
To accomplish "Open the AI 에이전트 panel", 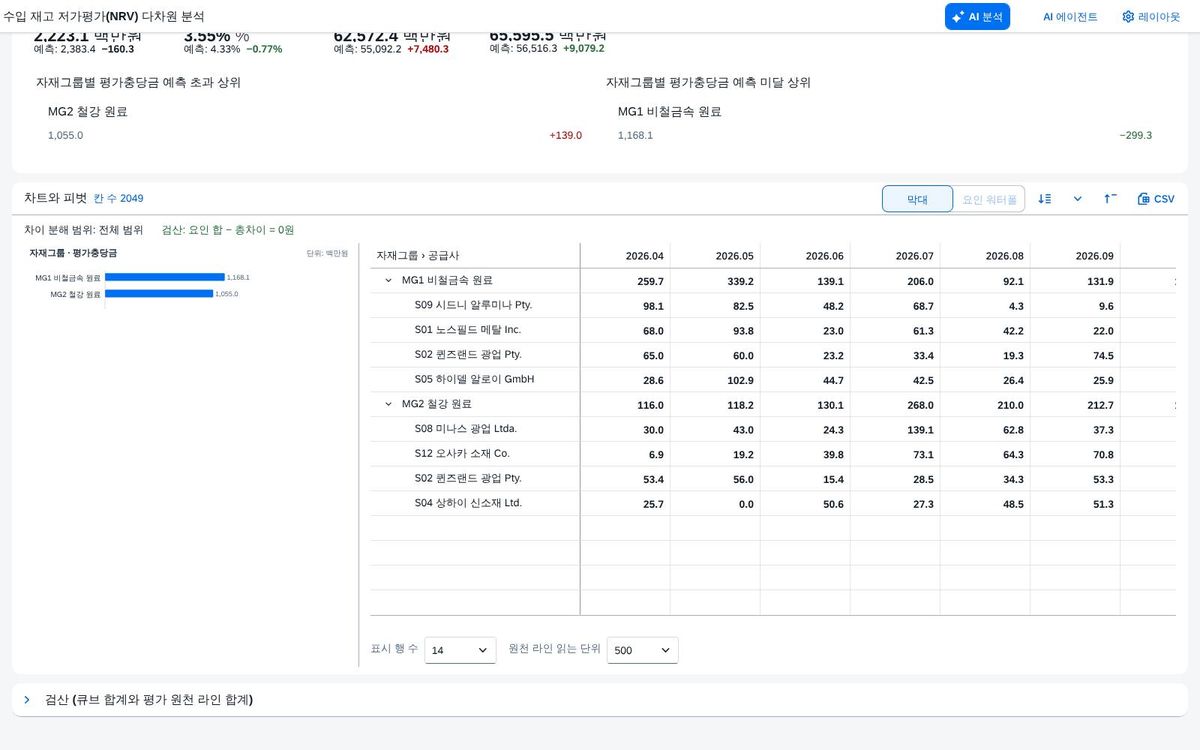I will click(1070, 17).
